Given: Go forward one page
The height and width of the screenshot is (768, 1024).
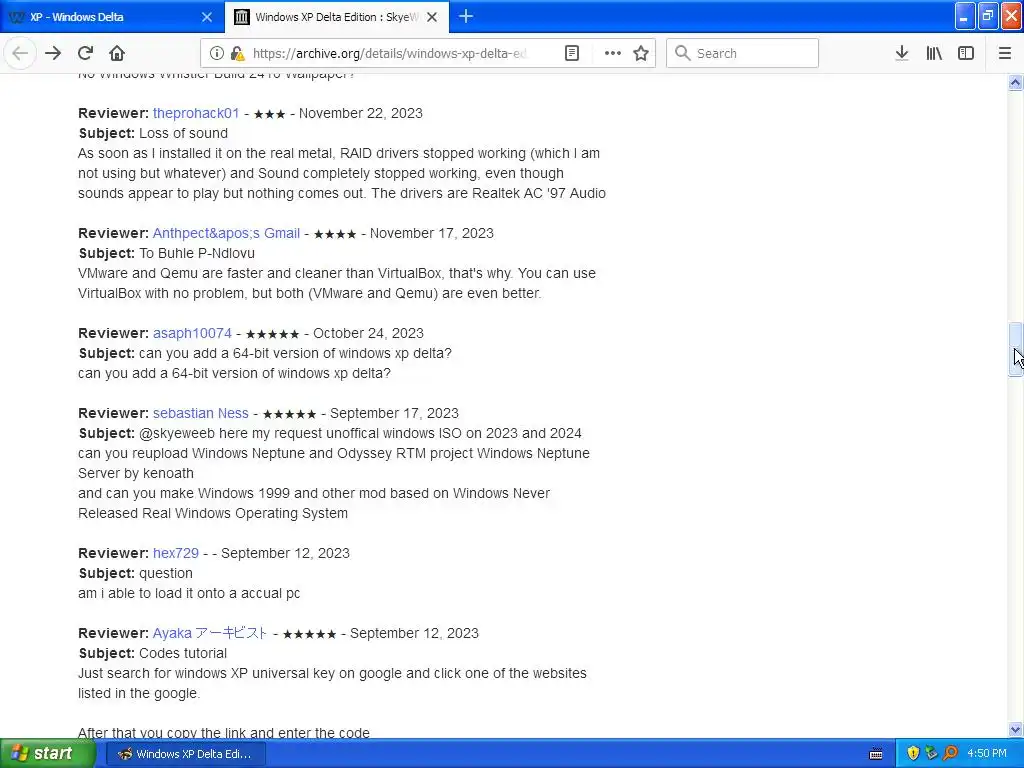Looking at the screenshot, I should (x=53, y=53).
